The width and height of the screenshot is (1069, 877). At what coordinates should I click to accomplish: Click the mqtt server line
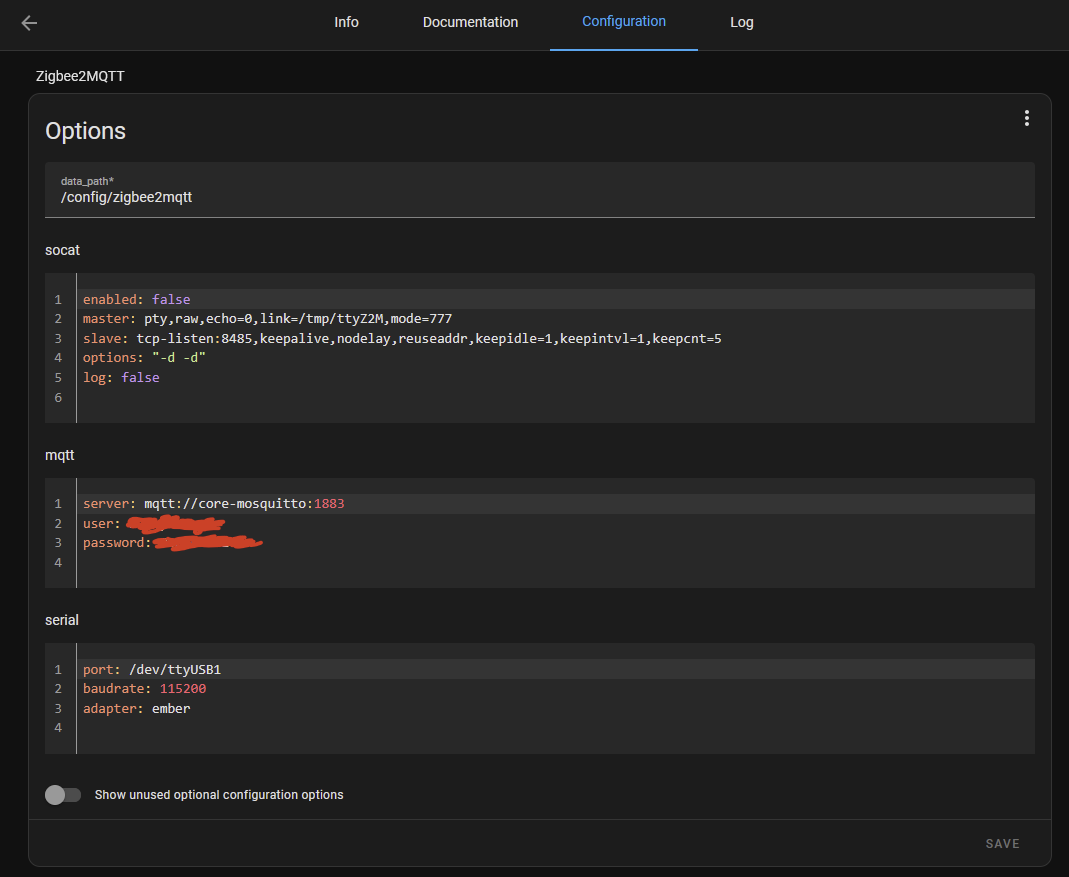pos(556,504)
